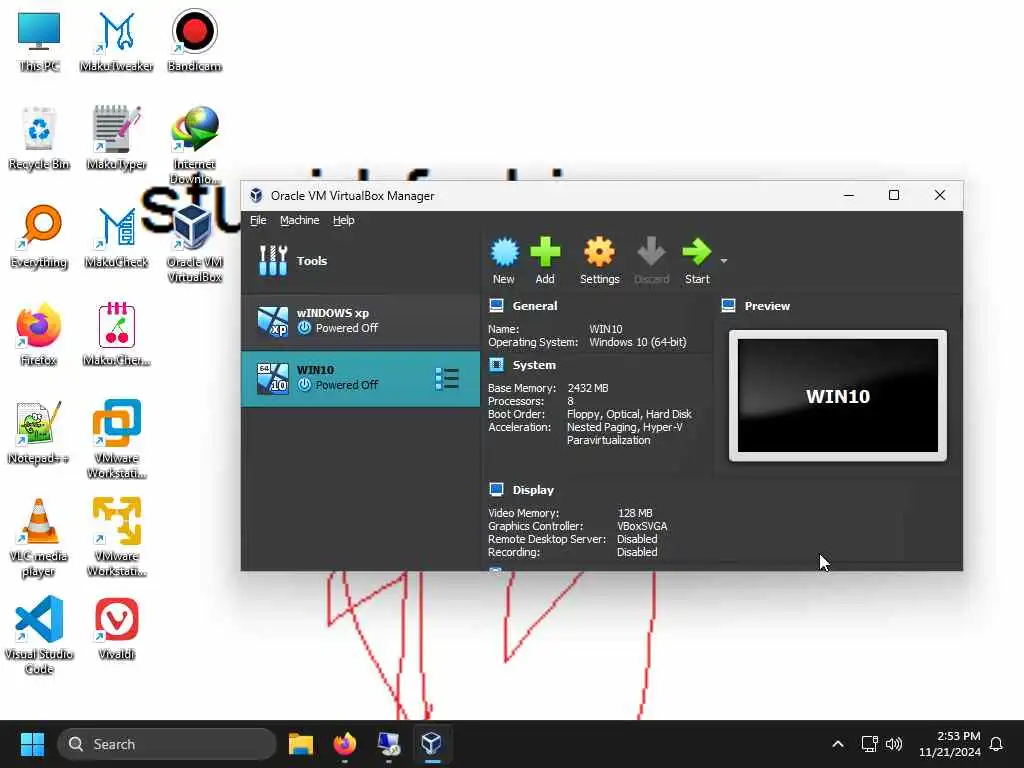Click Operating System Windows 10 (64-bit) text
This screenshot has width=1024, height=768.
coord(637,342)
